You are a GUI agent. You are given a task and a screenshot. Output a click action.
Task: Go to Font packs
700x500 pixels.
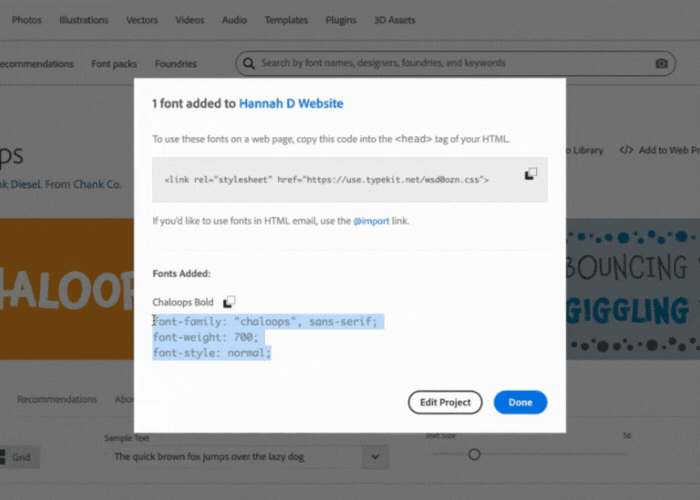(x=114, y=64)
